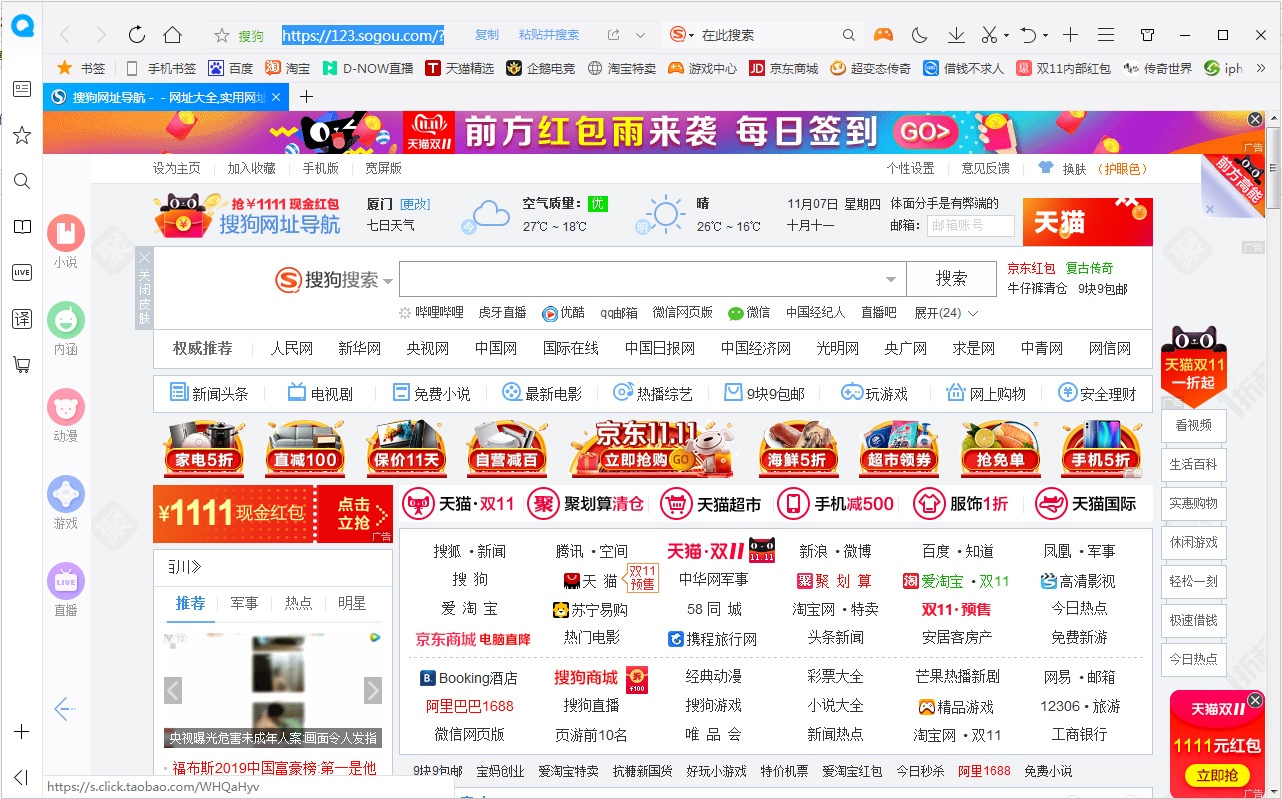1282x799 pixels.
Task: Toggle 关闭皮肤 to turn off the skin
Action: 144,287
